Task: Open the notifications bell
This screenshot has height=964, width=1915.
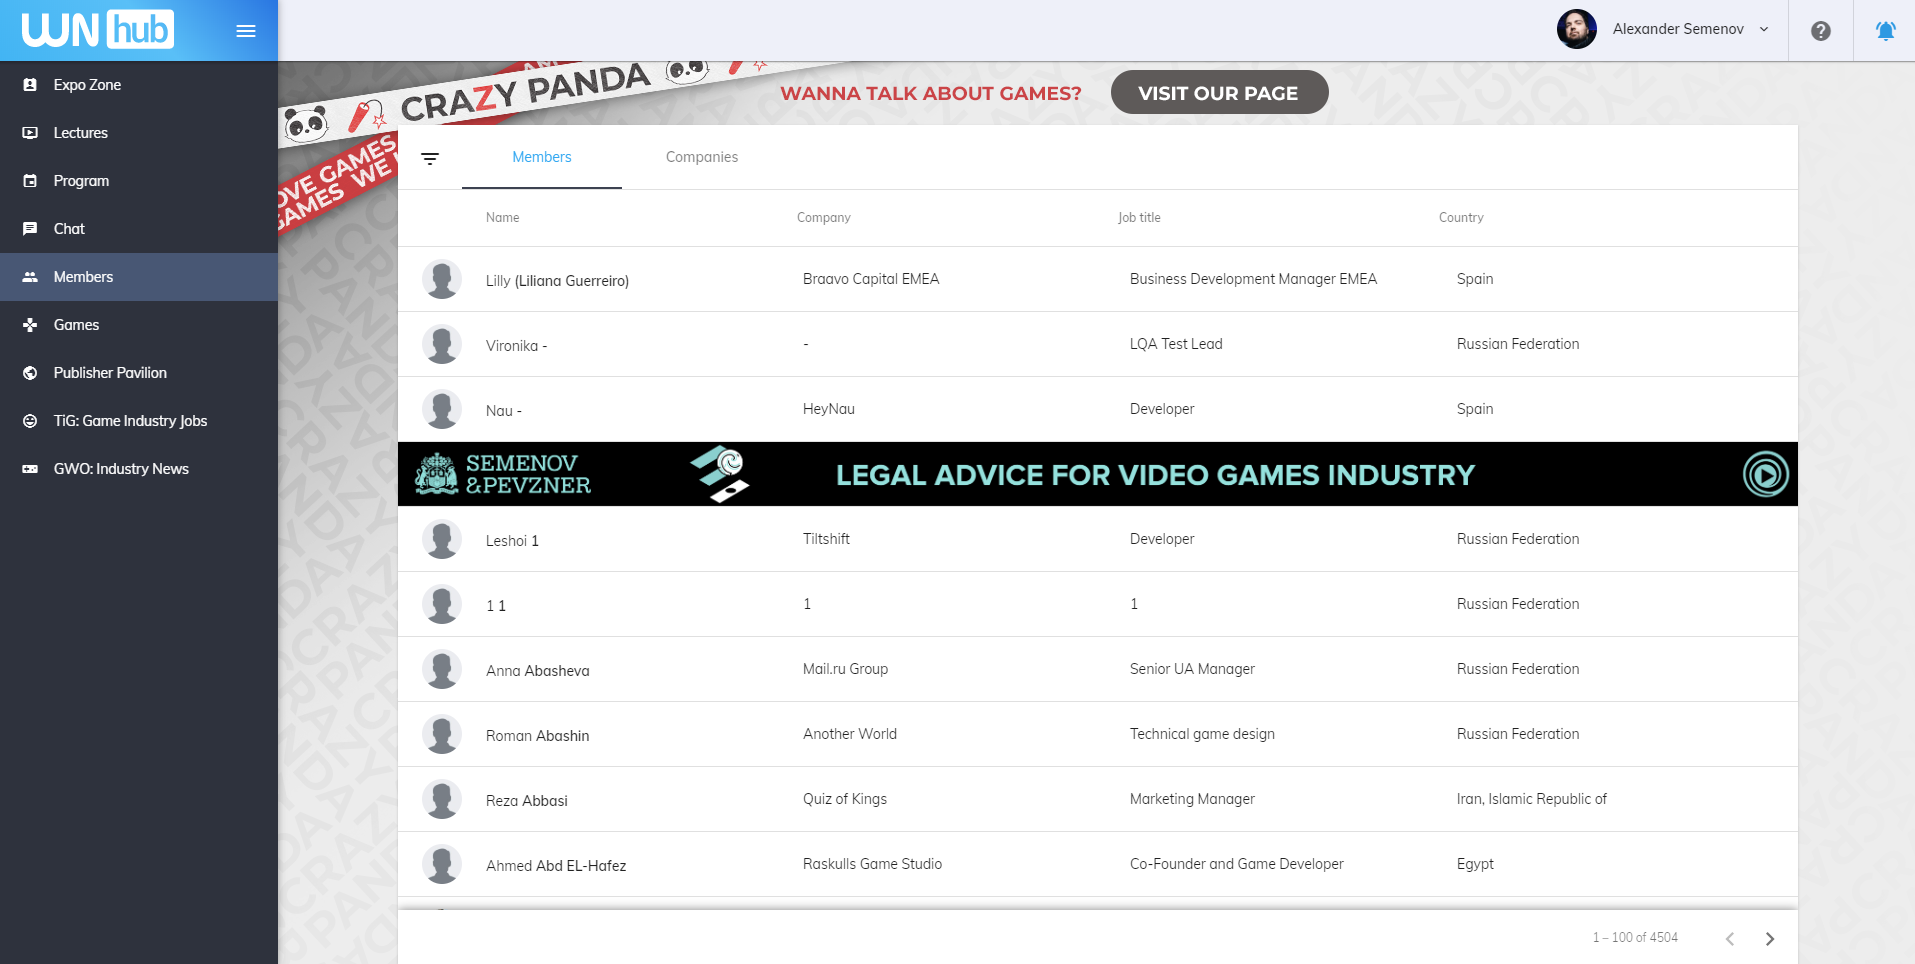Action: click(1885, 31)
